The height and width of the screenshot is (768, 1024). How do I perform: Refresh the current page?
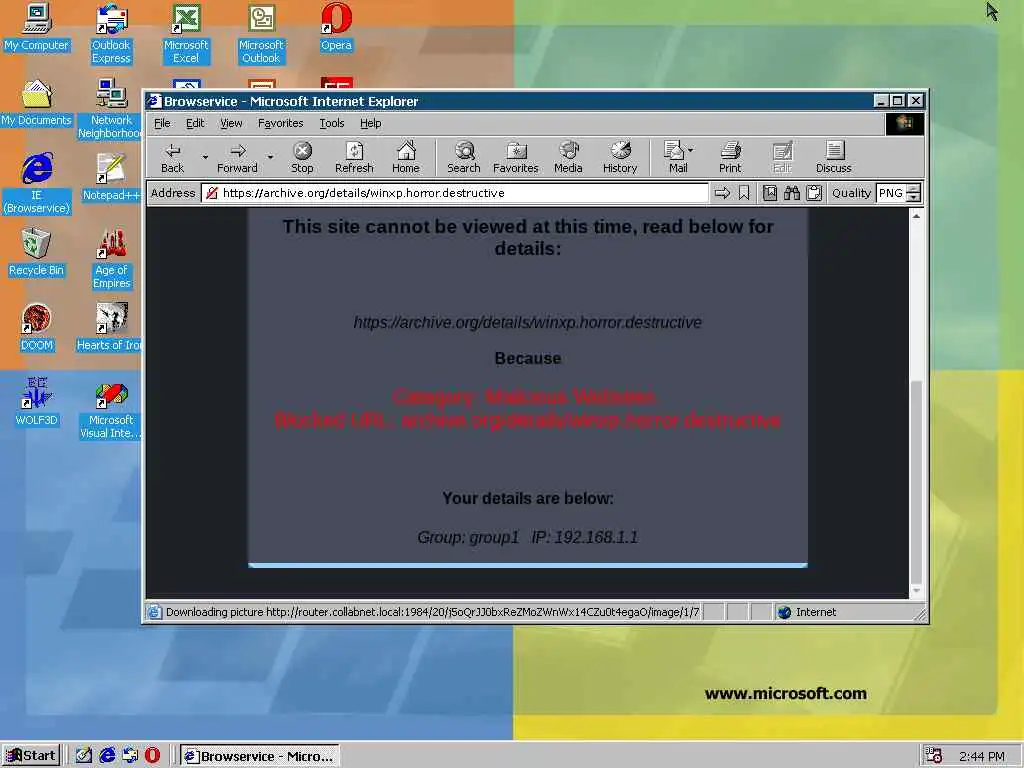[354, 157]
